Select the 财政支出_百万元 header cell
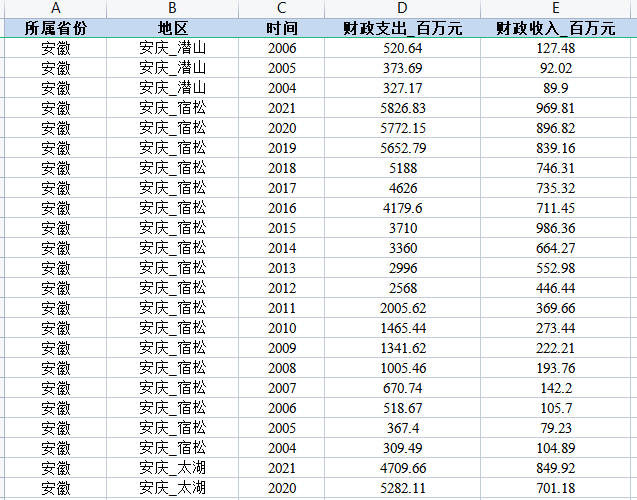The height and width of the screenshot is (500, 637). point(403,28)
